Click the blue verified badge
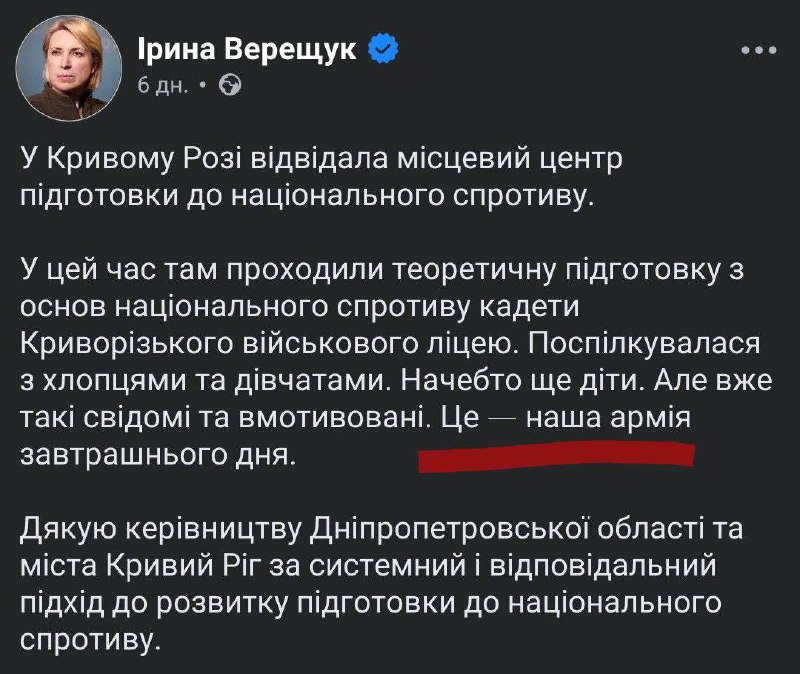 [384, 46]
